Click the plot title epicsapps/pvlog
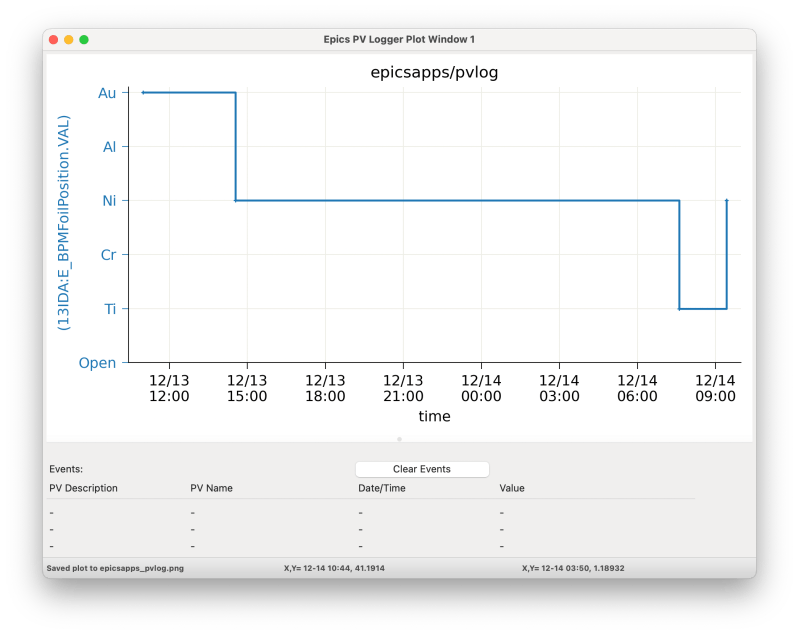 (434, 72)
